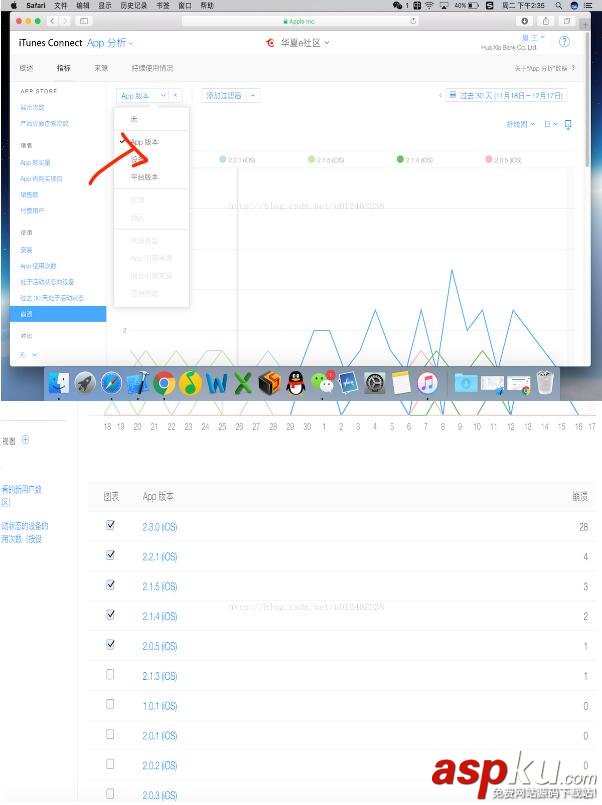This screenshot has height=805, width=602.
Task: Open Xcode hammer icon in Dock
Action: pyautogui.click(x=138, y=383)
